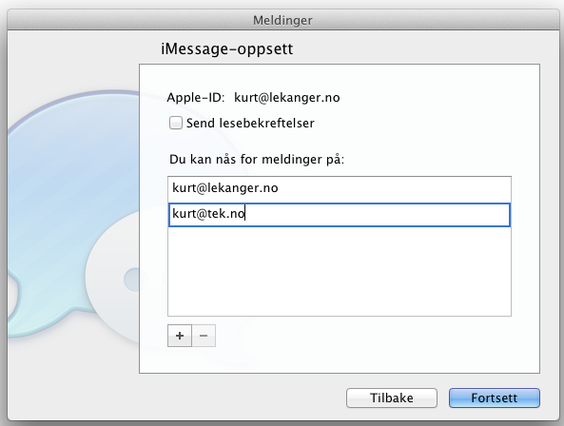The height and width of the screenshot is (426, 564).
Task: Click the Meldinger window title
Action: pyautogui.click(x=282, y=20)
